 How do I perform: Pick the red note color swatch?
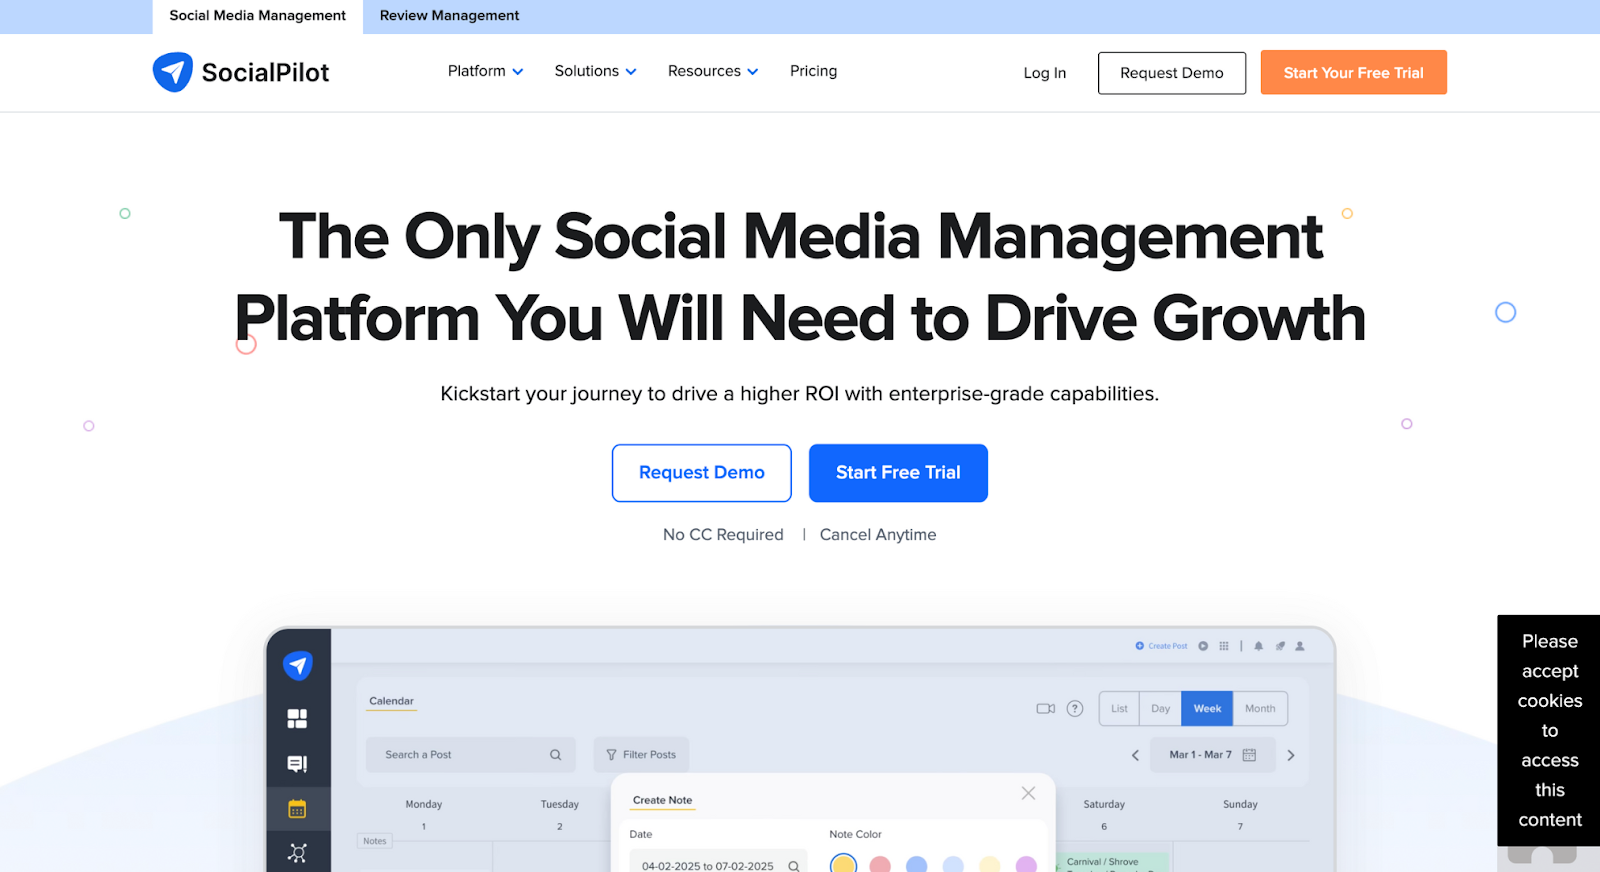point(880,865)
